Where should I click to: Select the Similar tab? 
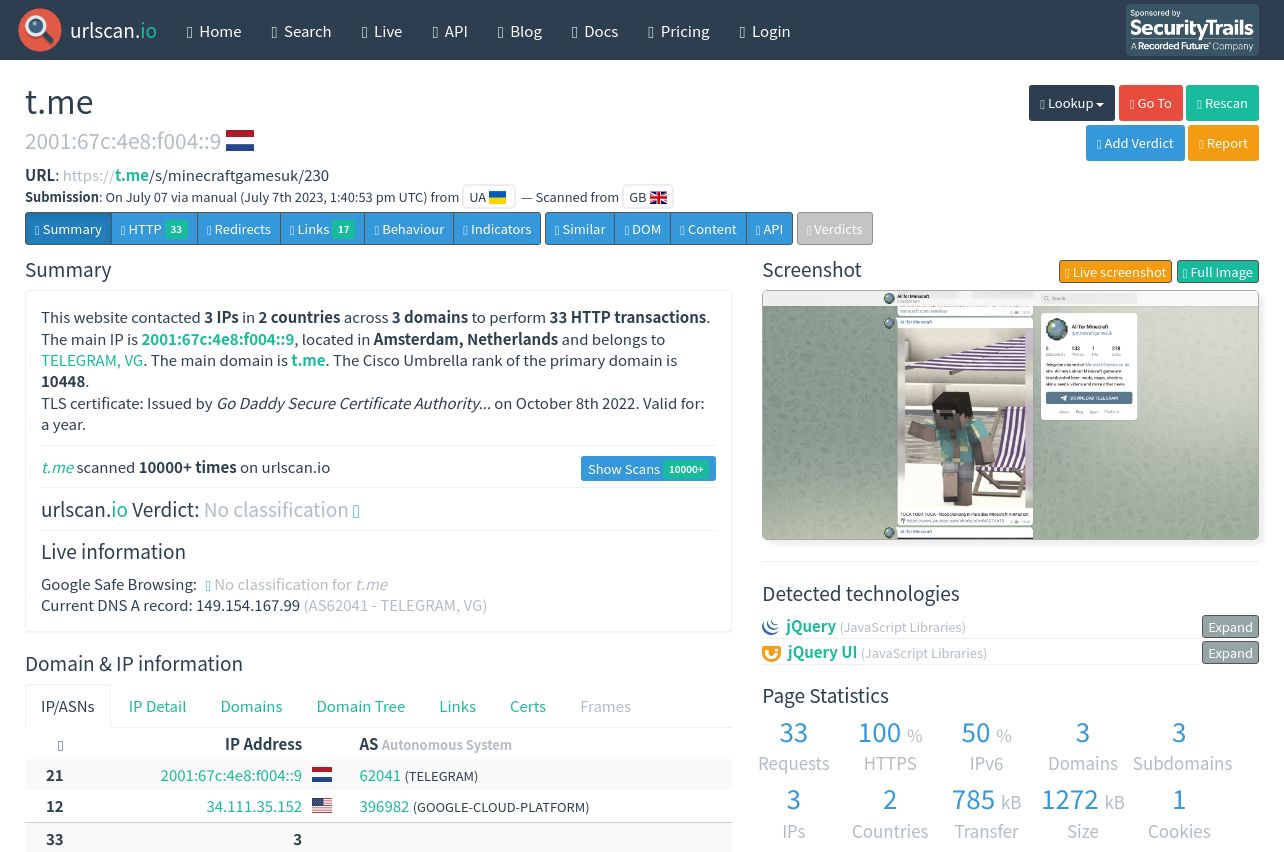click(x=580, y=228)
